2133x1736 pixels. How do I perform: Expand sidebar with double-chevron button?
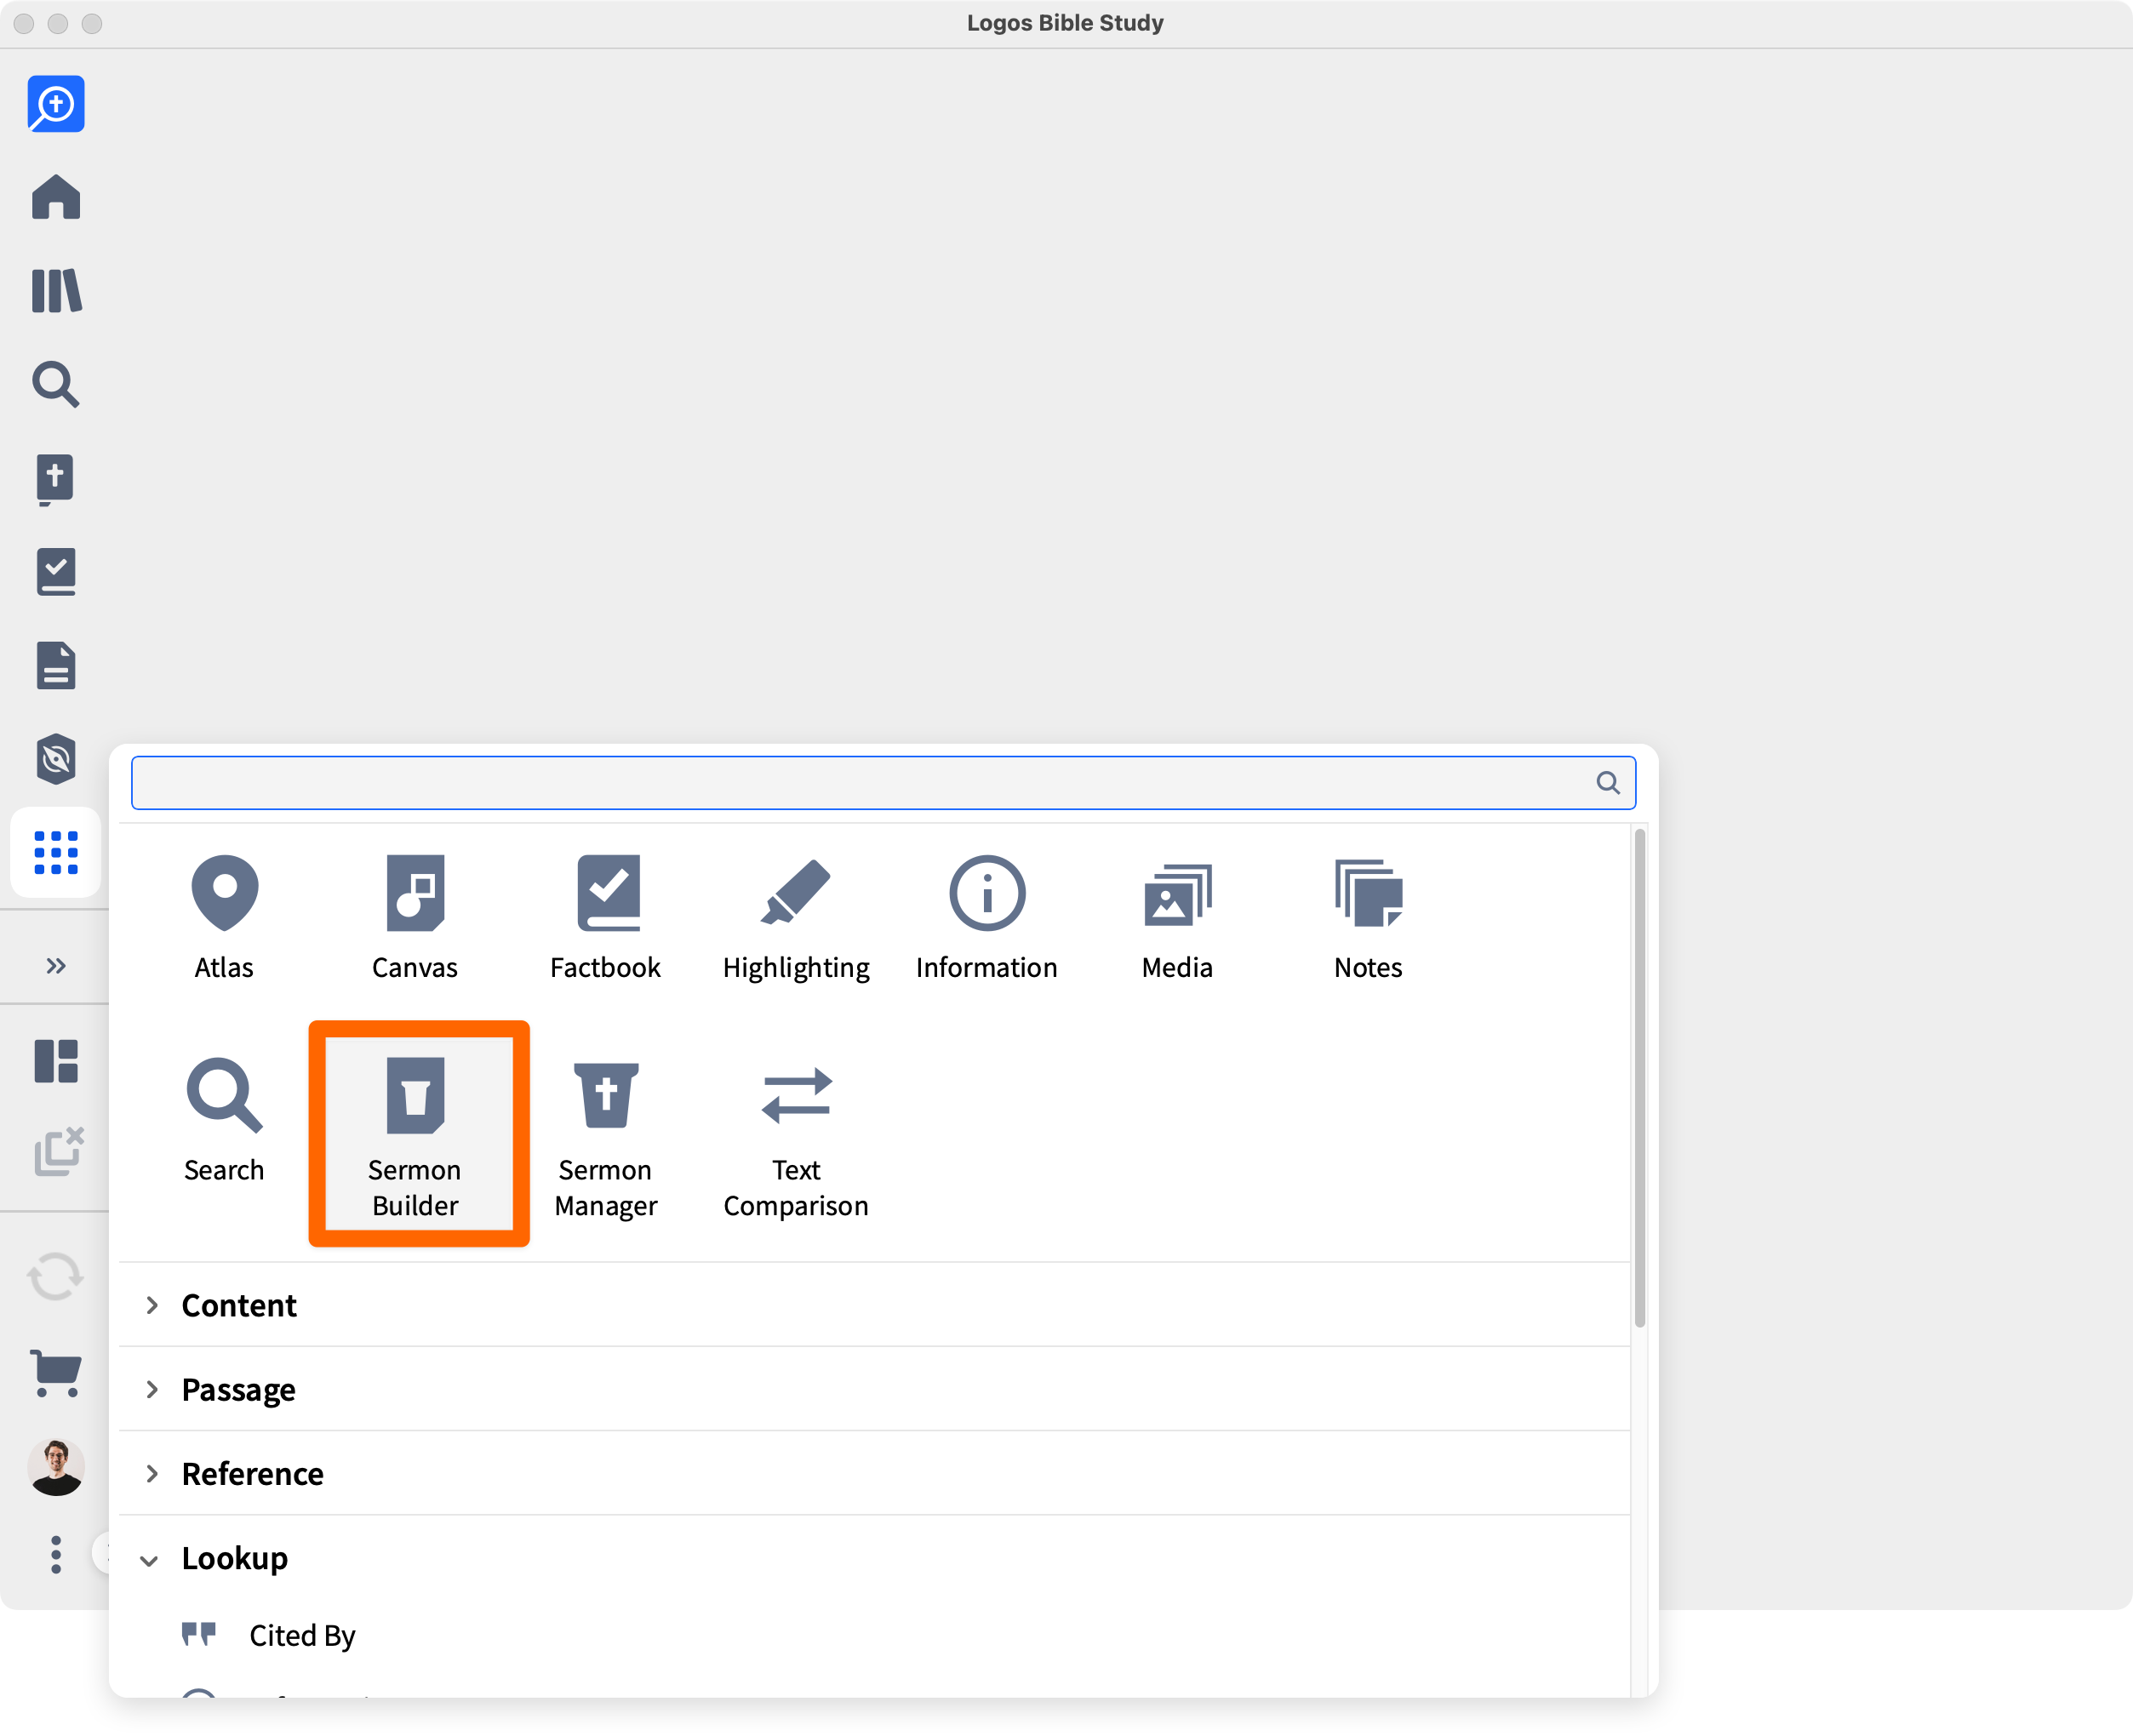pyautogui.click(x=56, y=966)
